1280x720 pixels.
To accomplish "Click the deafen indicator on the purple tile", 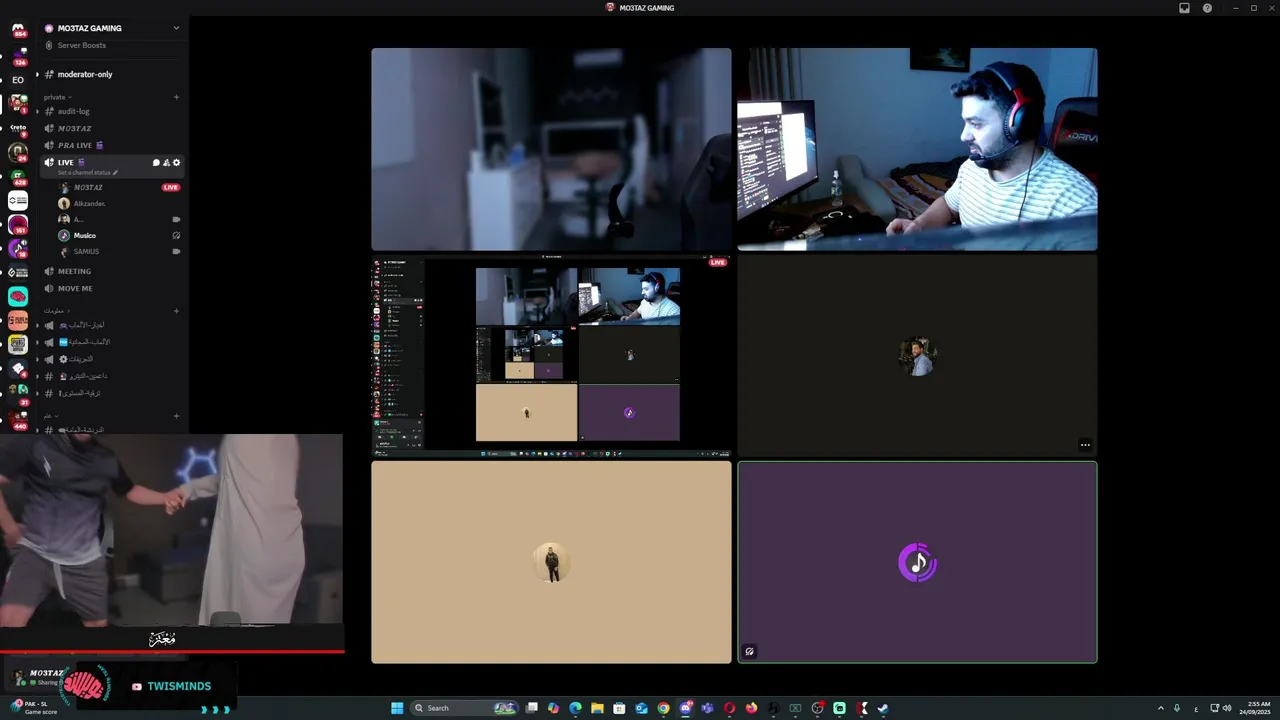I will click(750, 652).
